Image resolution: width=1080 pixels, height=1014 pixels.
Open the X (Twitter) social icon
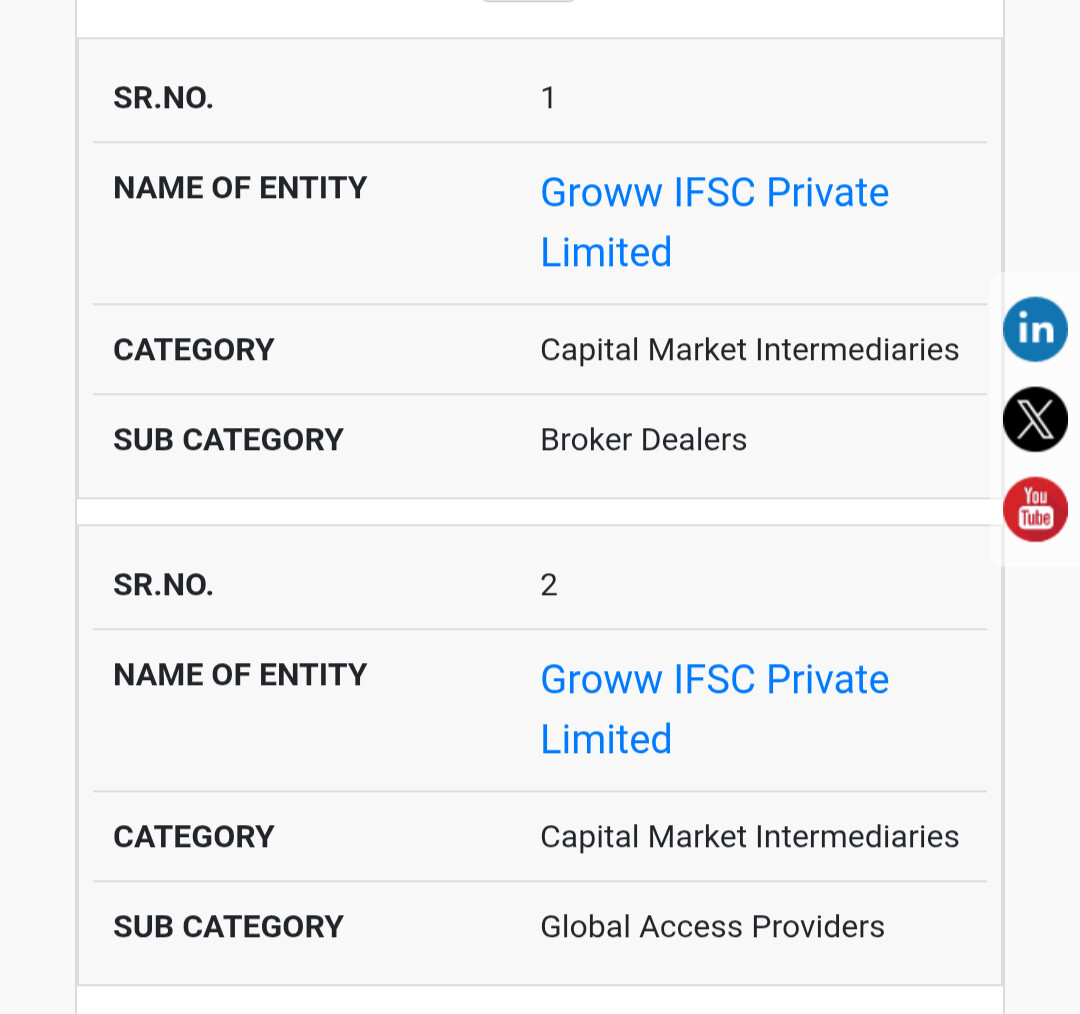click(x=1035, y=420)
